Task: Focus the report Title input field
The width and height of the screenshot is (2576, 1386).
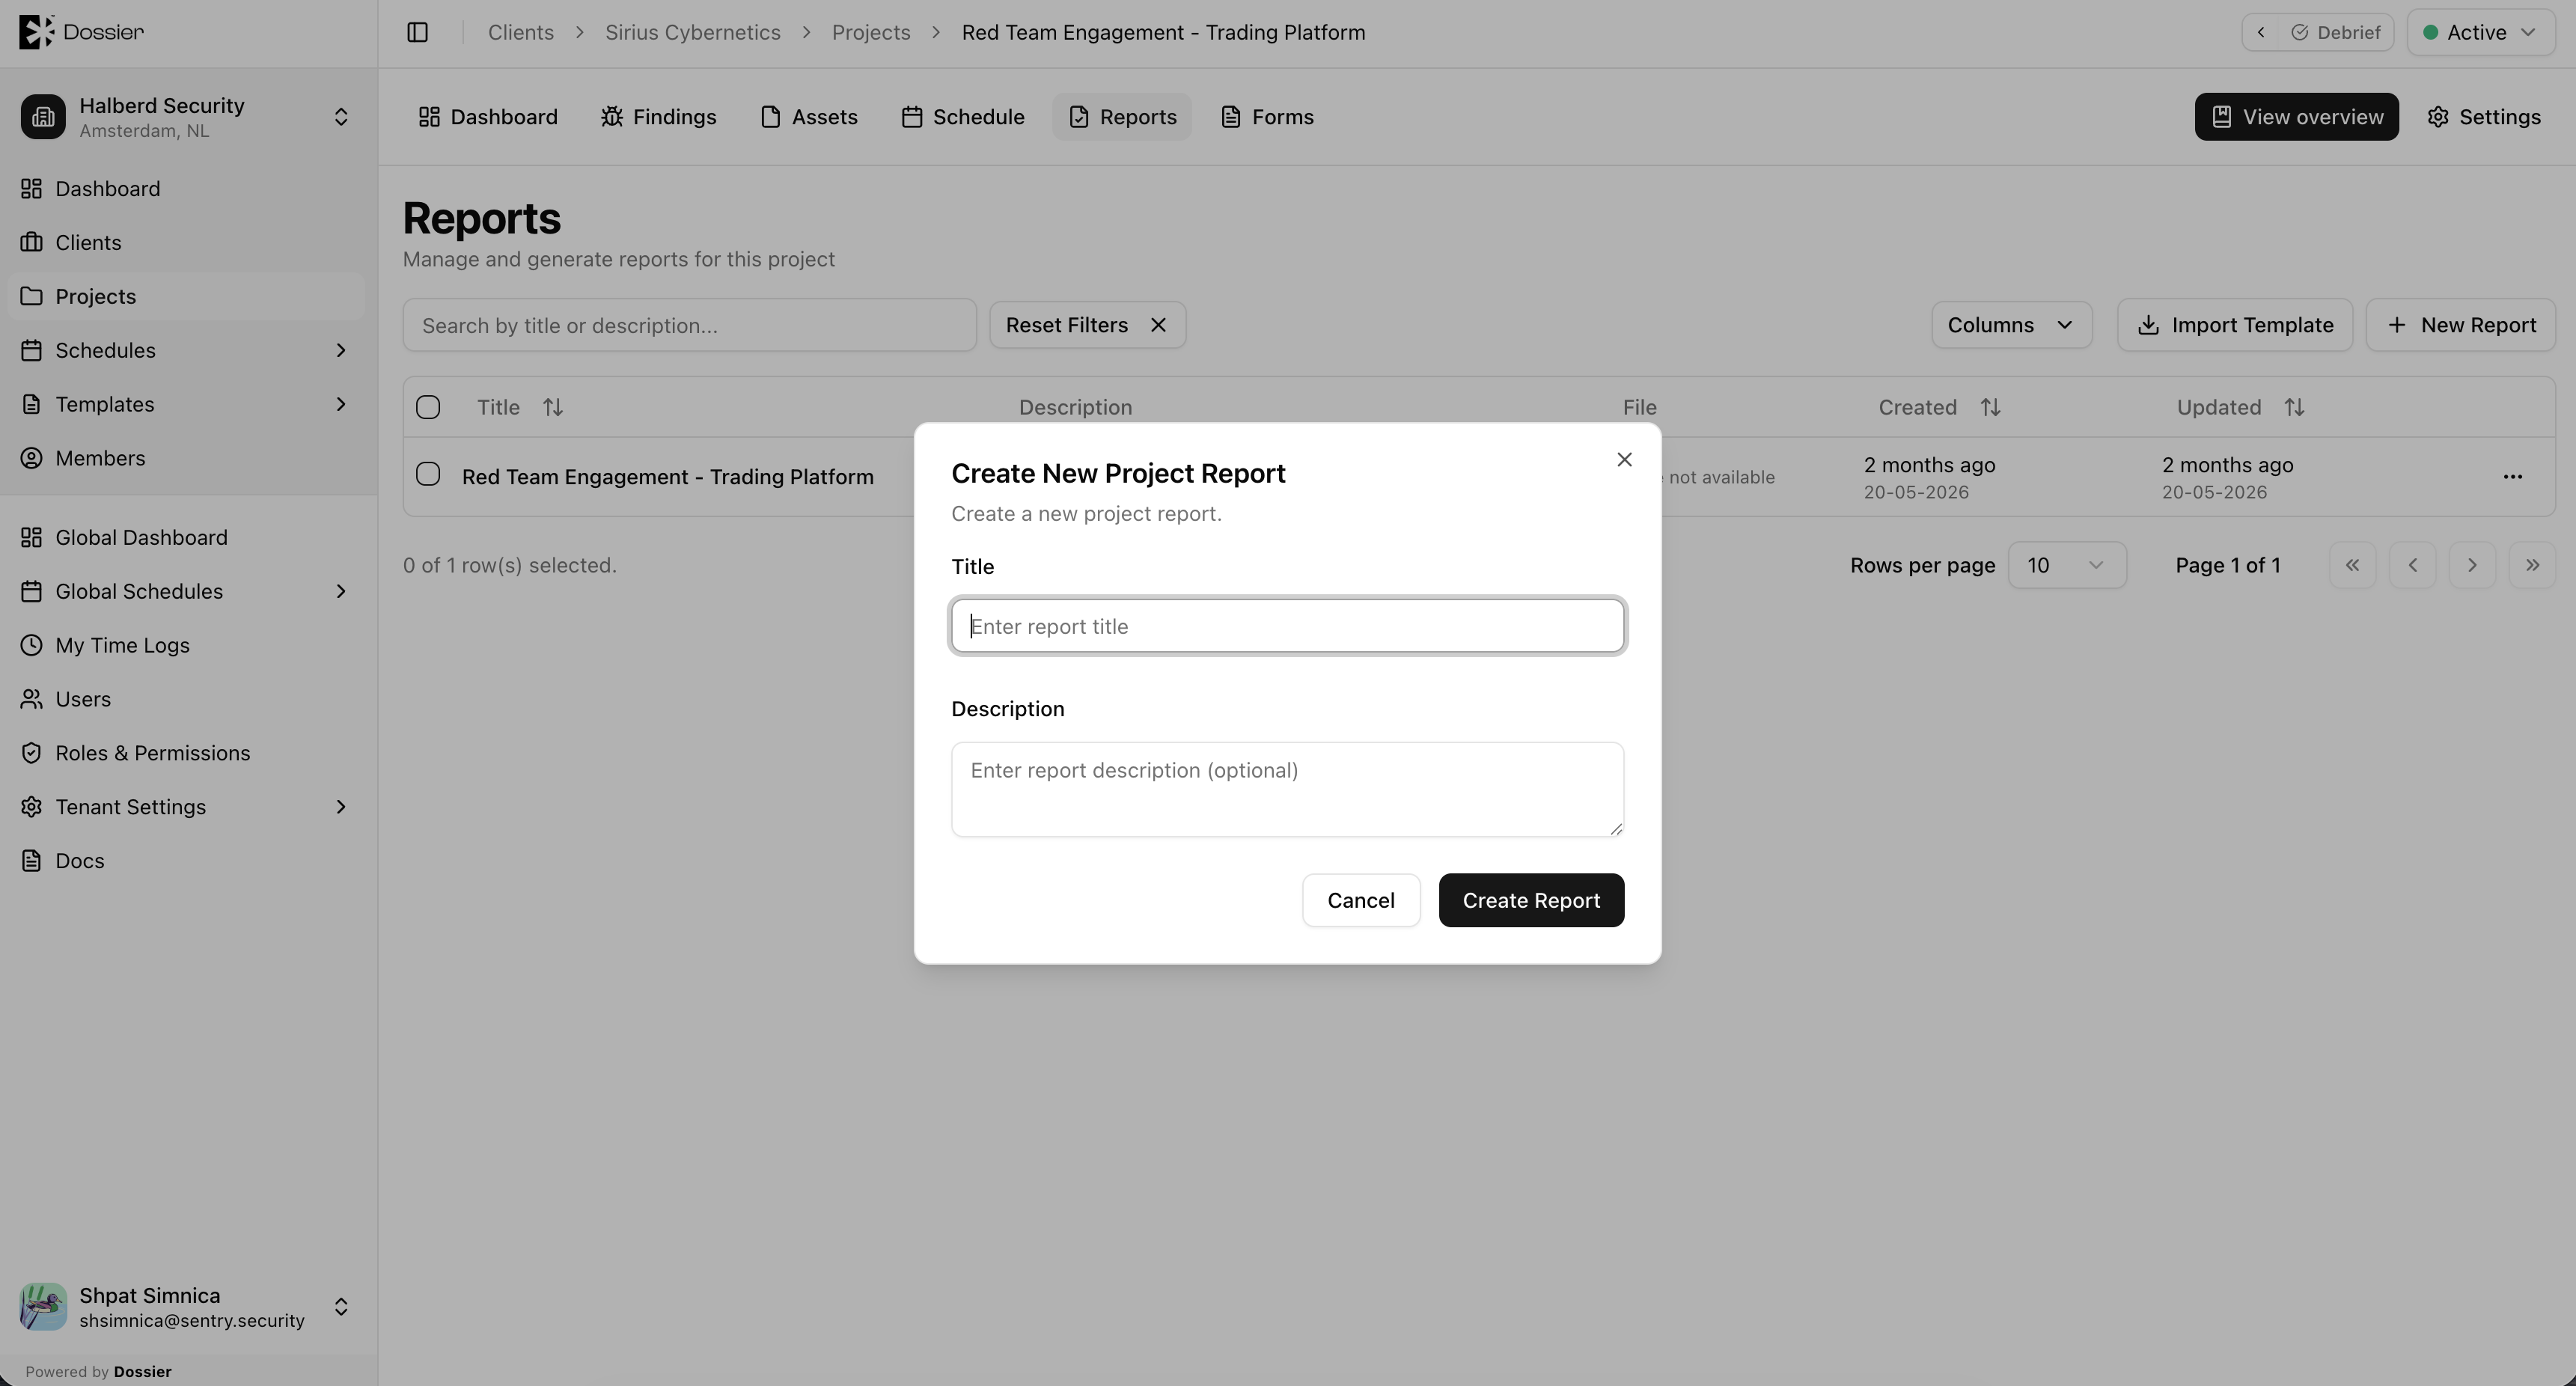Action: pos(1287,626)
